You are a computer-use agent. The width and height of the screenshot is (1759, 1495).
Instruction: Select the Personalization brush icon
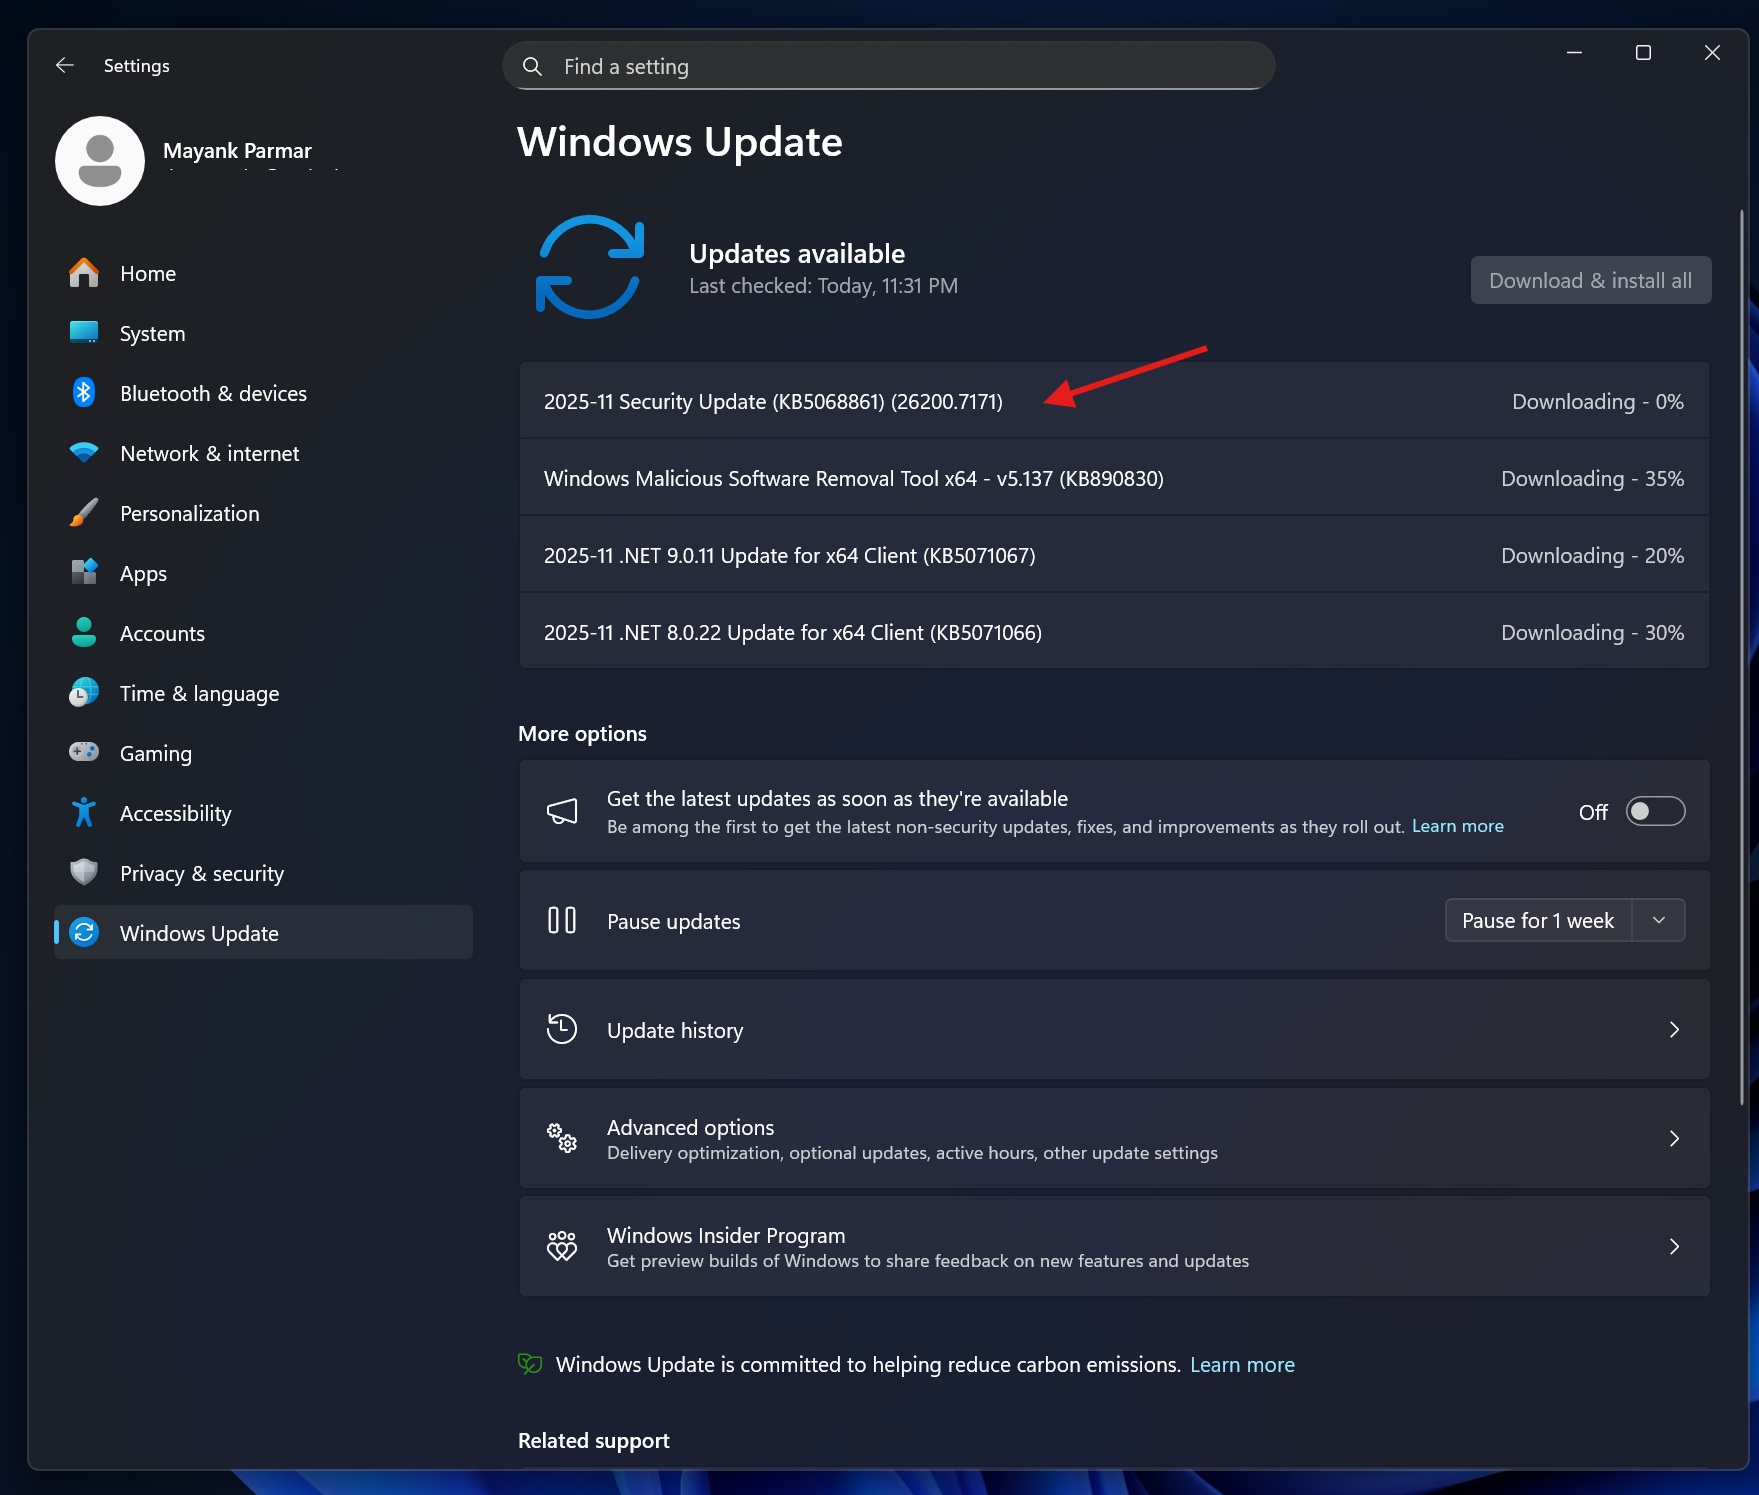tap(84, 512)
